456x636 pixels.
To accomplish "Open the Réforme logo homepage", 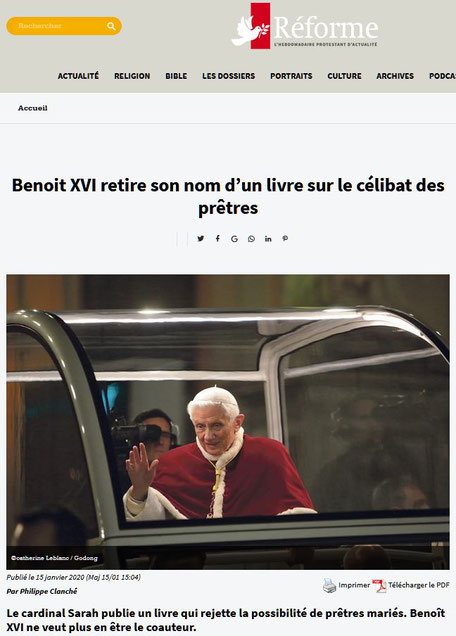I will 305,26.
